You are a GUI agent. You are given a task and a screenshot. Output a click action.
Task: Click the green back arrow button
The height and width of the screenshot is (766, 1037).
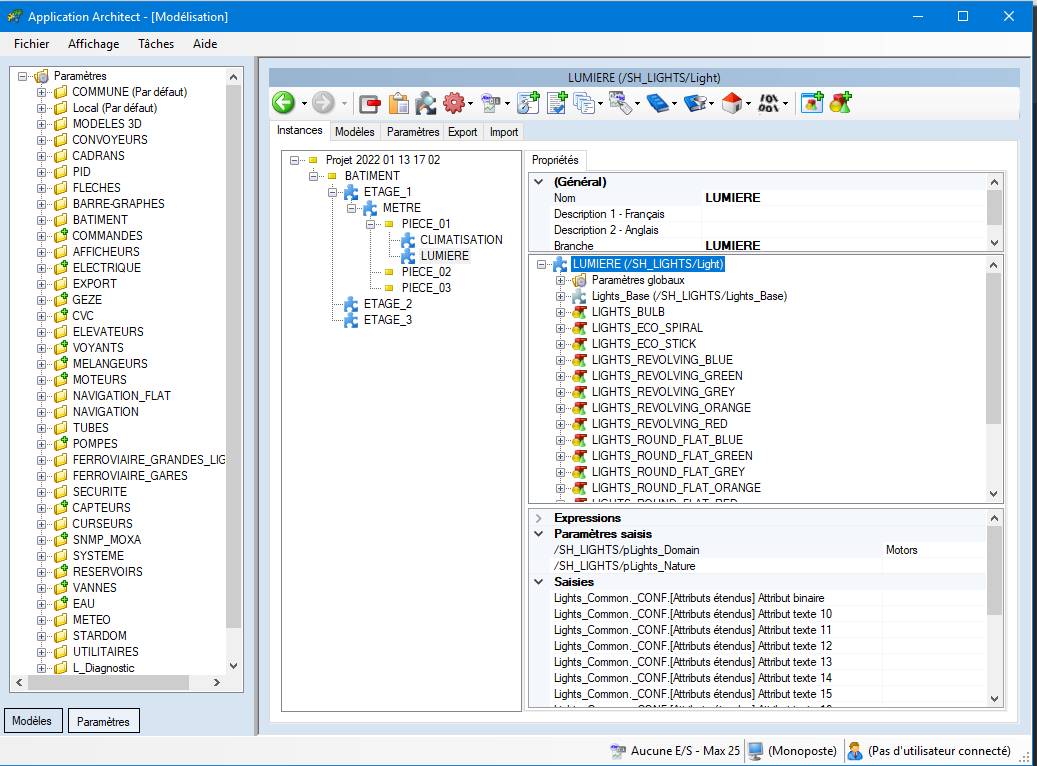(284, 103)
